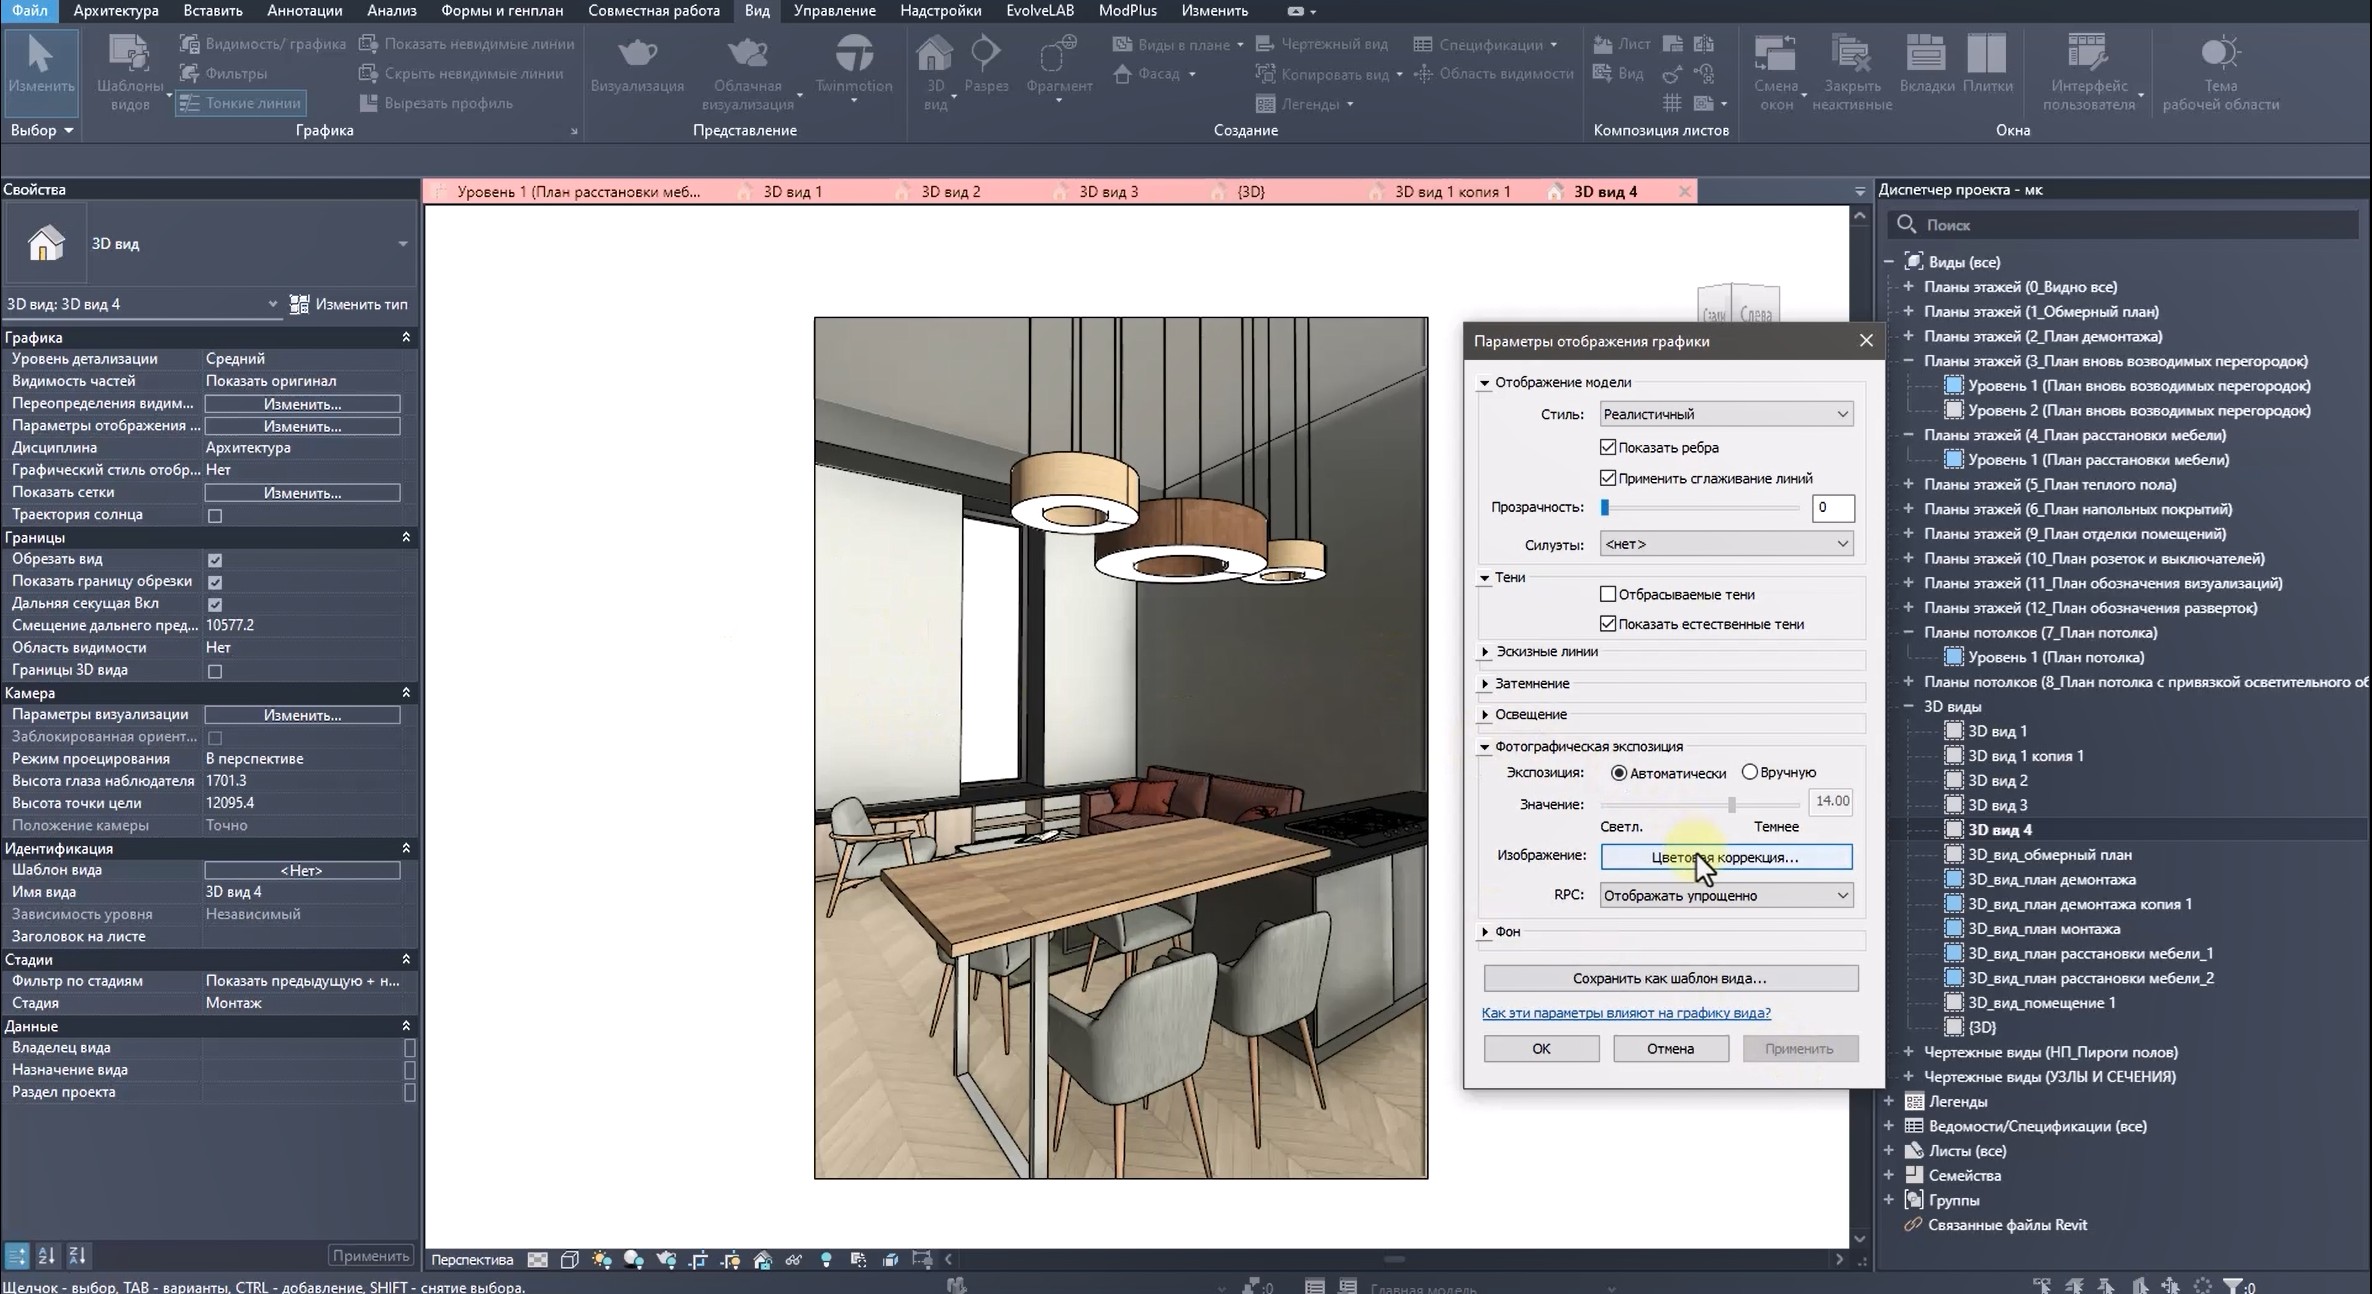
Task: Launch Twinmotion from the ribbon
Action: pyautogui.click(x=853, y=65)
